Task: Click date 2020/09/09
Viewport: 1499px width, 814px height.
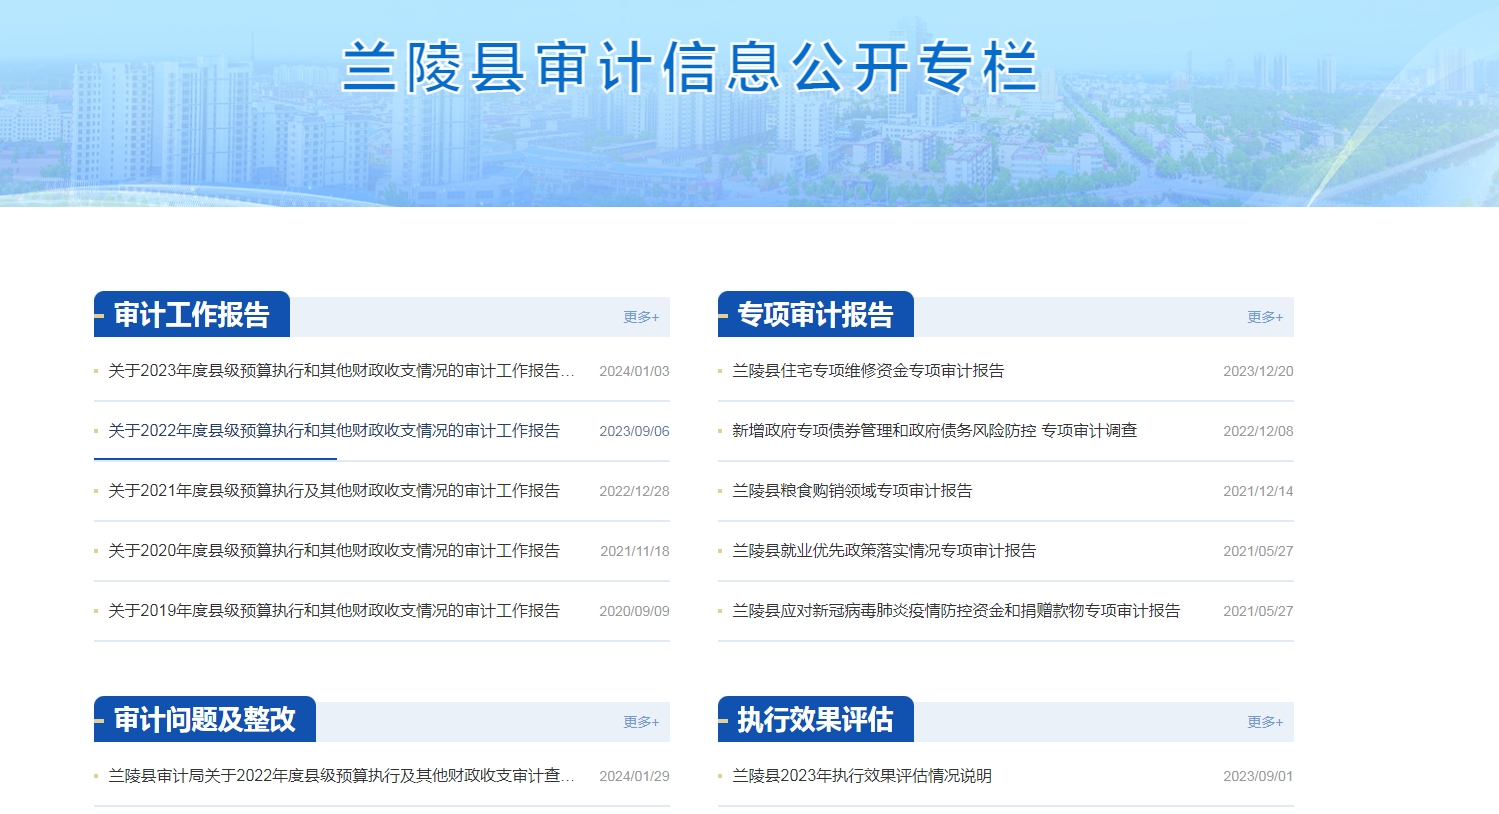Action: tap(634, 611)
